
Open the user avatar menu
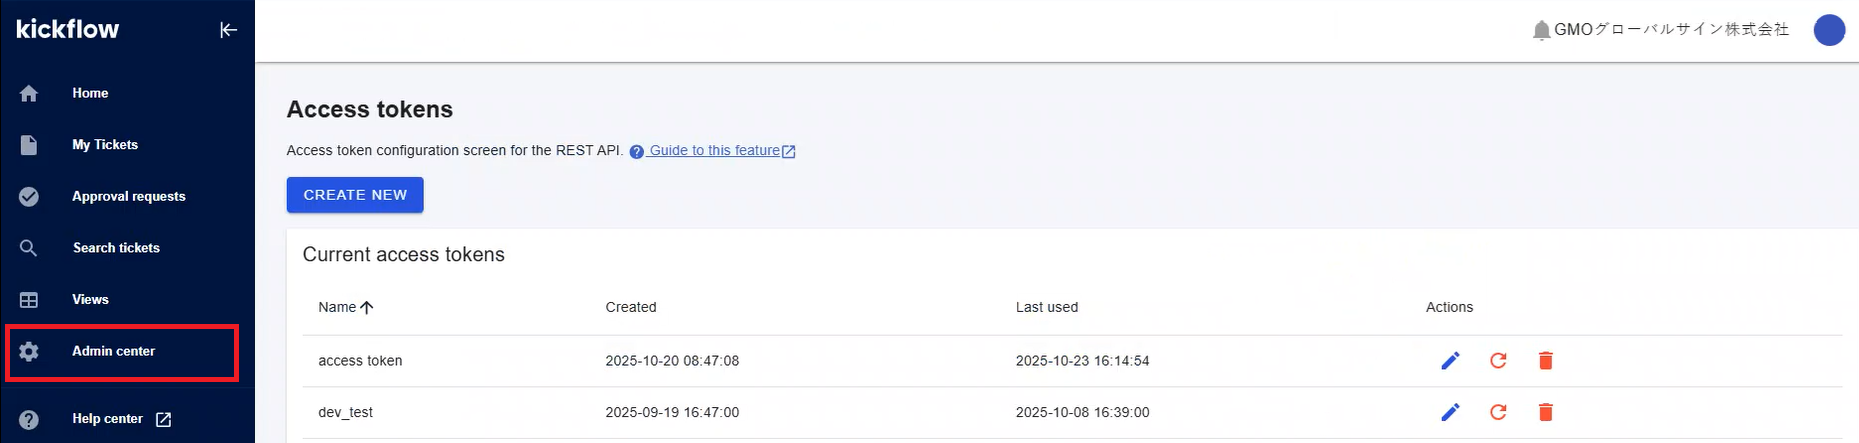tap(1829, 30)
